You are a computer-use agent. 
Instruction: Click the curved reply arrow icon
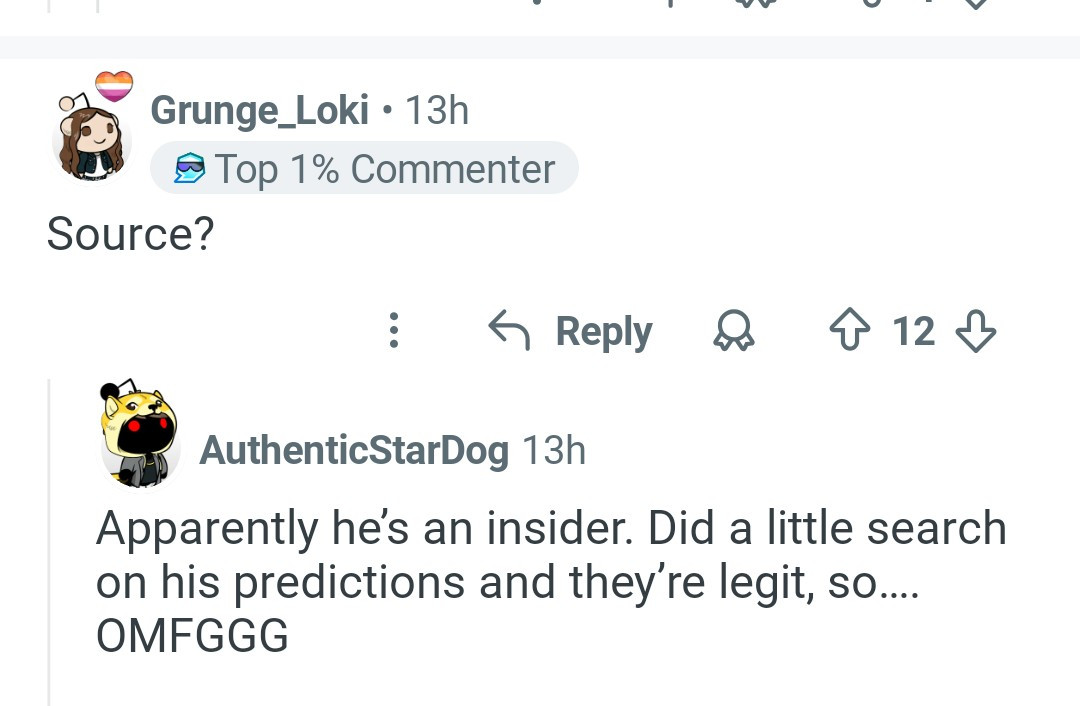(509, 330)
